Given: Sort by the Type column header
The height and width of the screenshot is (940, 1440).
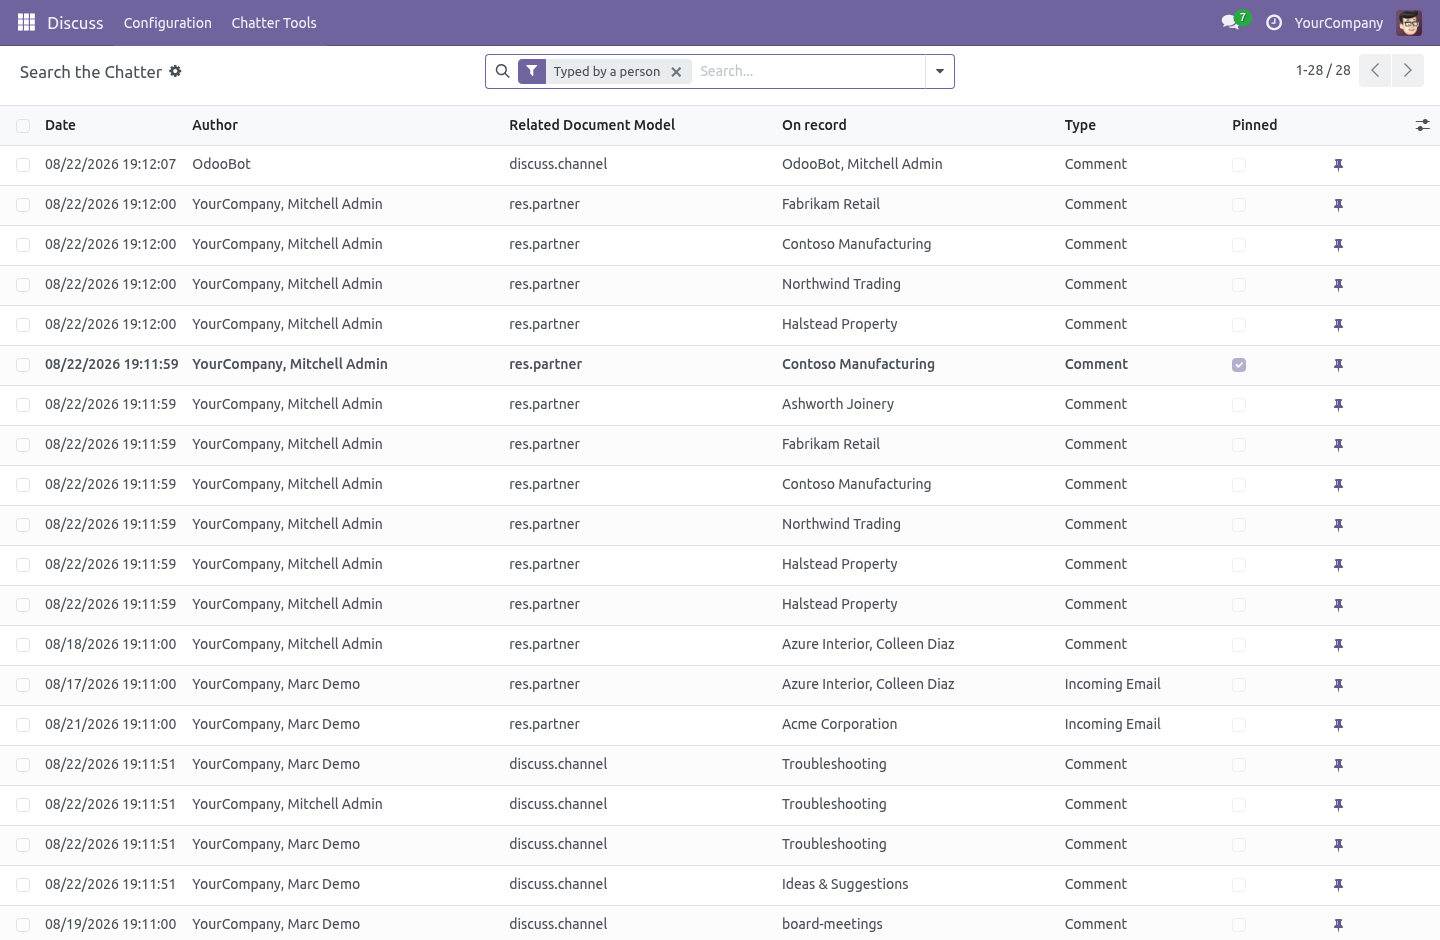Looking at the screenshot, I should tap(1080, 125).
